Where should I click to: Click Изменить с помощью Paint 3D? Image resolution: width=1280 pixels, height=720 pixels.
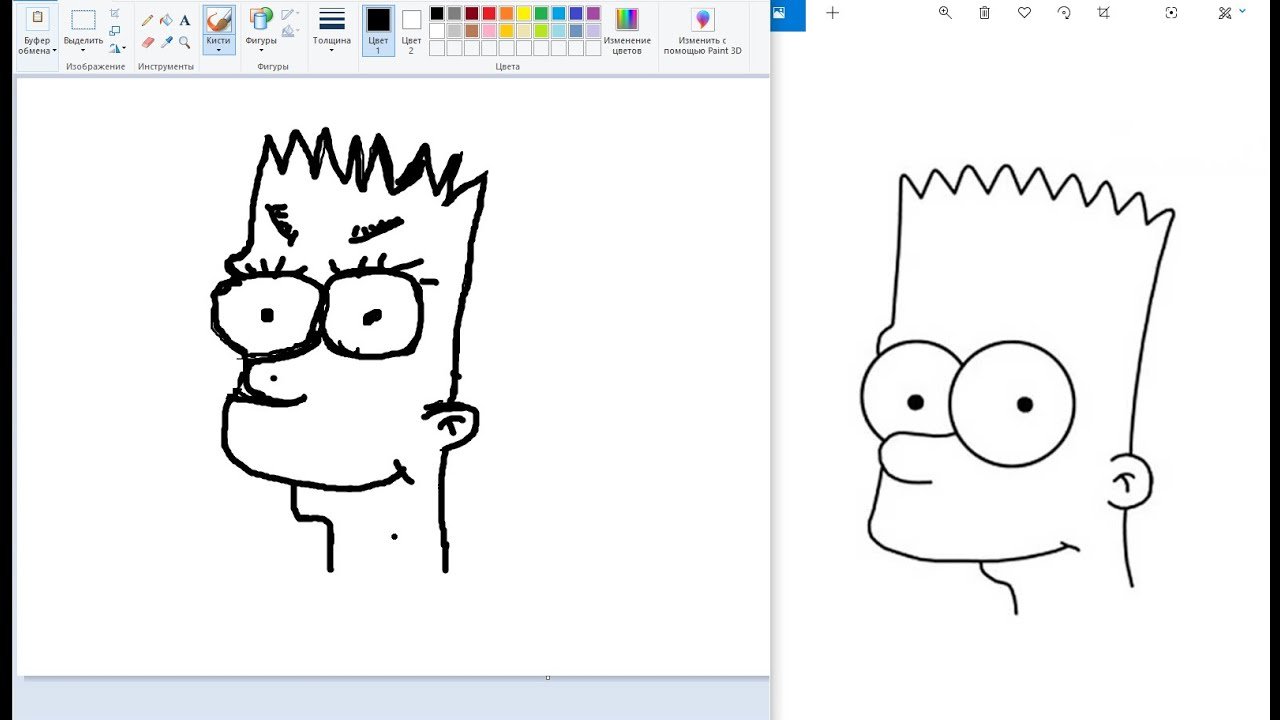click(x=703, y=30)
